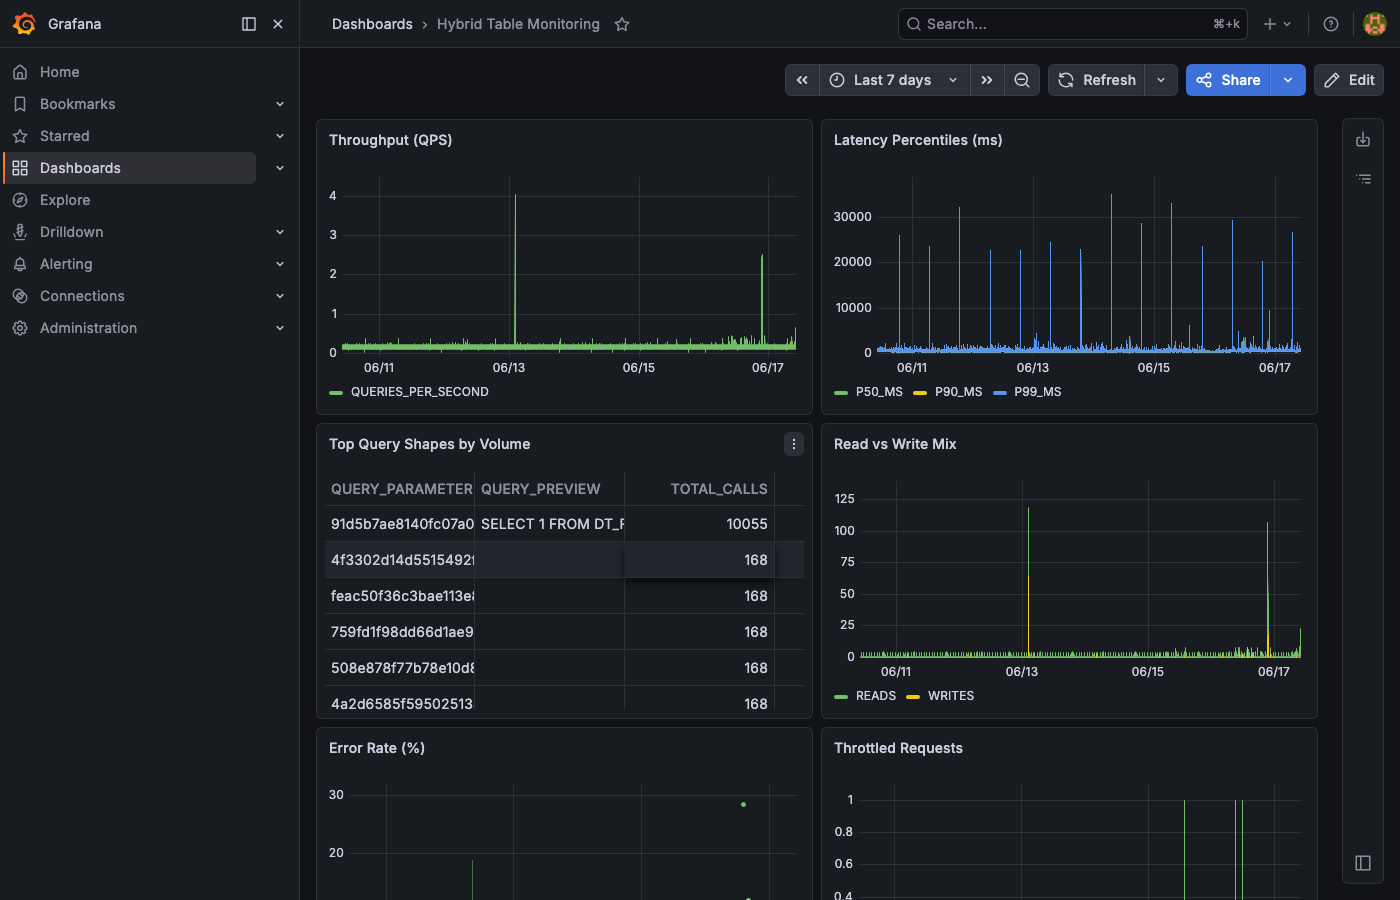The height and width of the screenshot is (900, 1400).
Task: Open Connections in the sidebar
Action: (x=82, y=296)
